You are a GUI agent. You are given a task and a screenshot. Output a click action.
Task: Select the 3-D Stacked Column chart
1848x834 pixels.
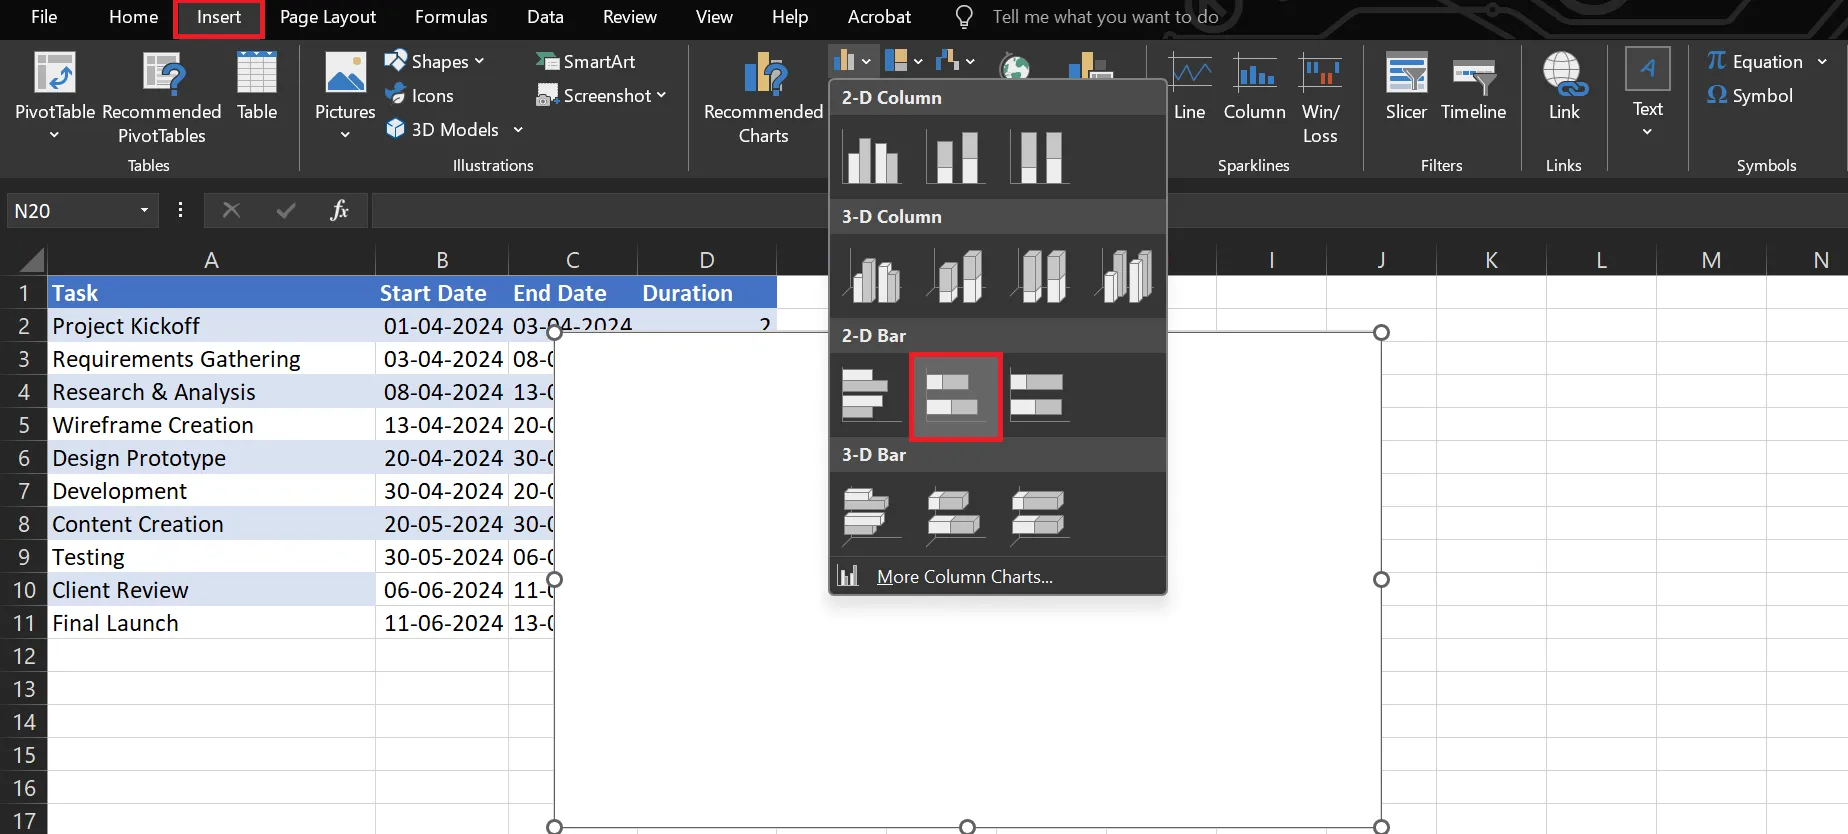click(958, 276)
